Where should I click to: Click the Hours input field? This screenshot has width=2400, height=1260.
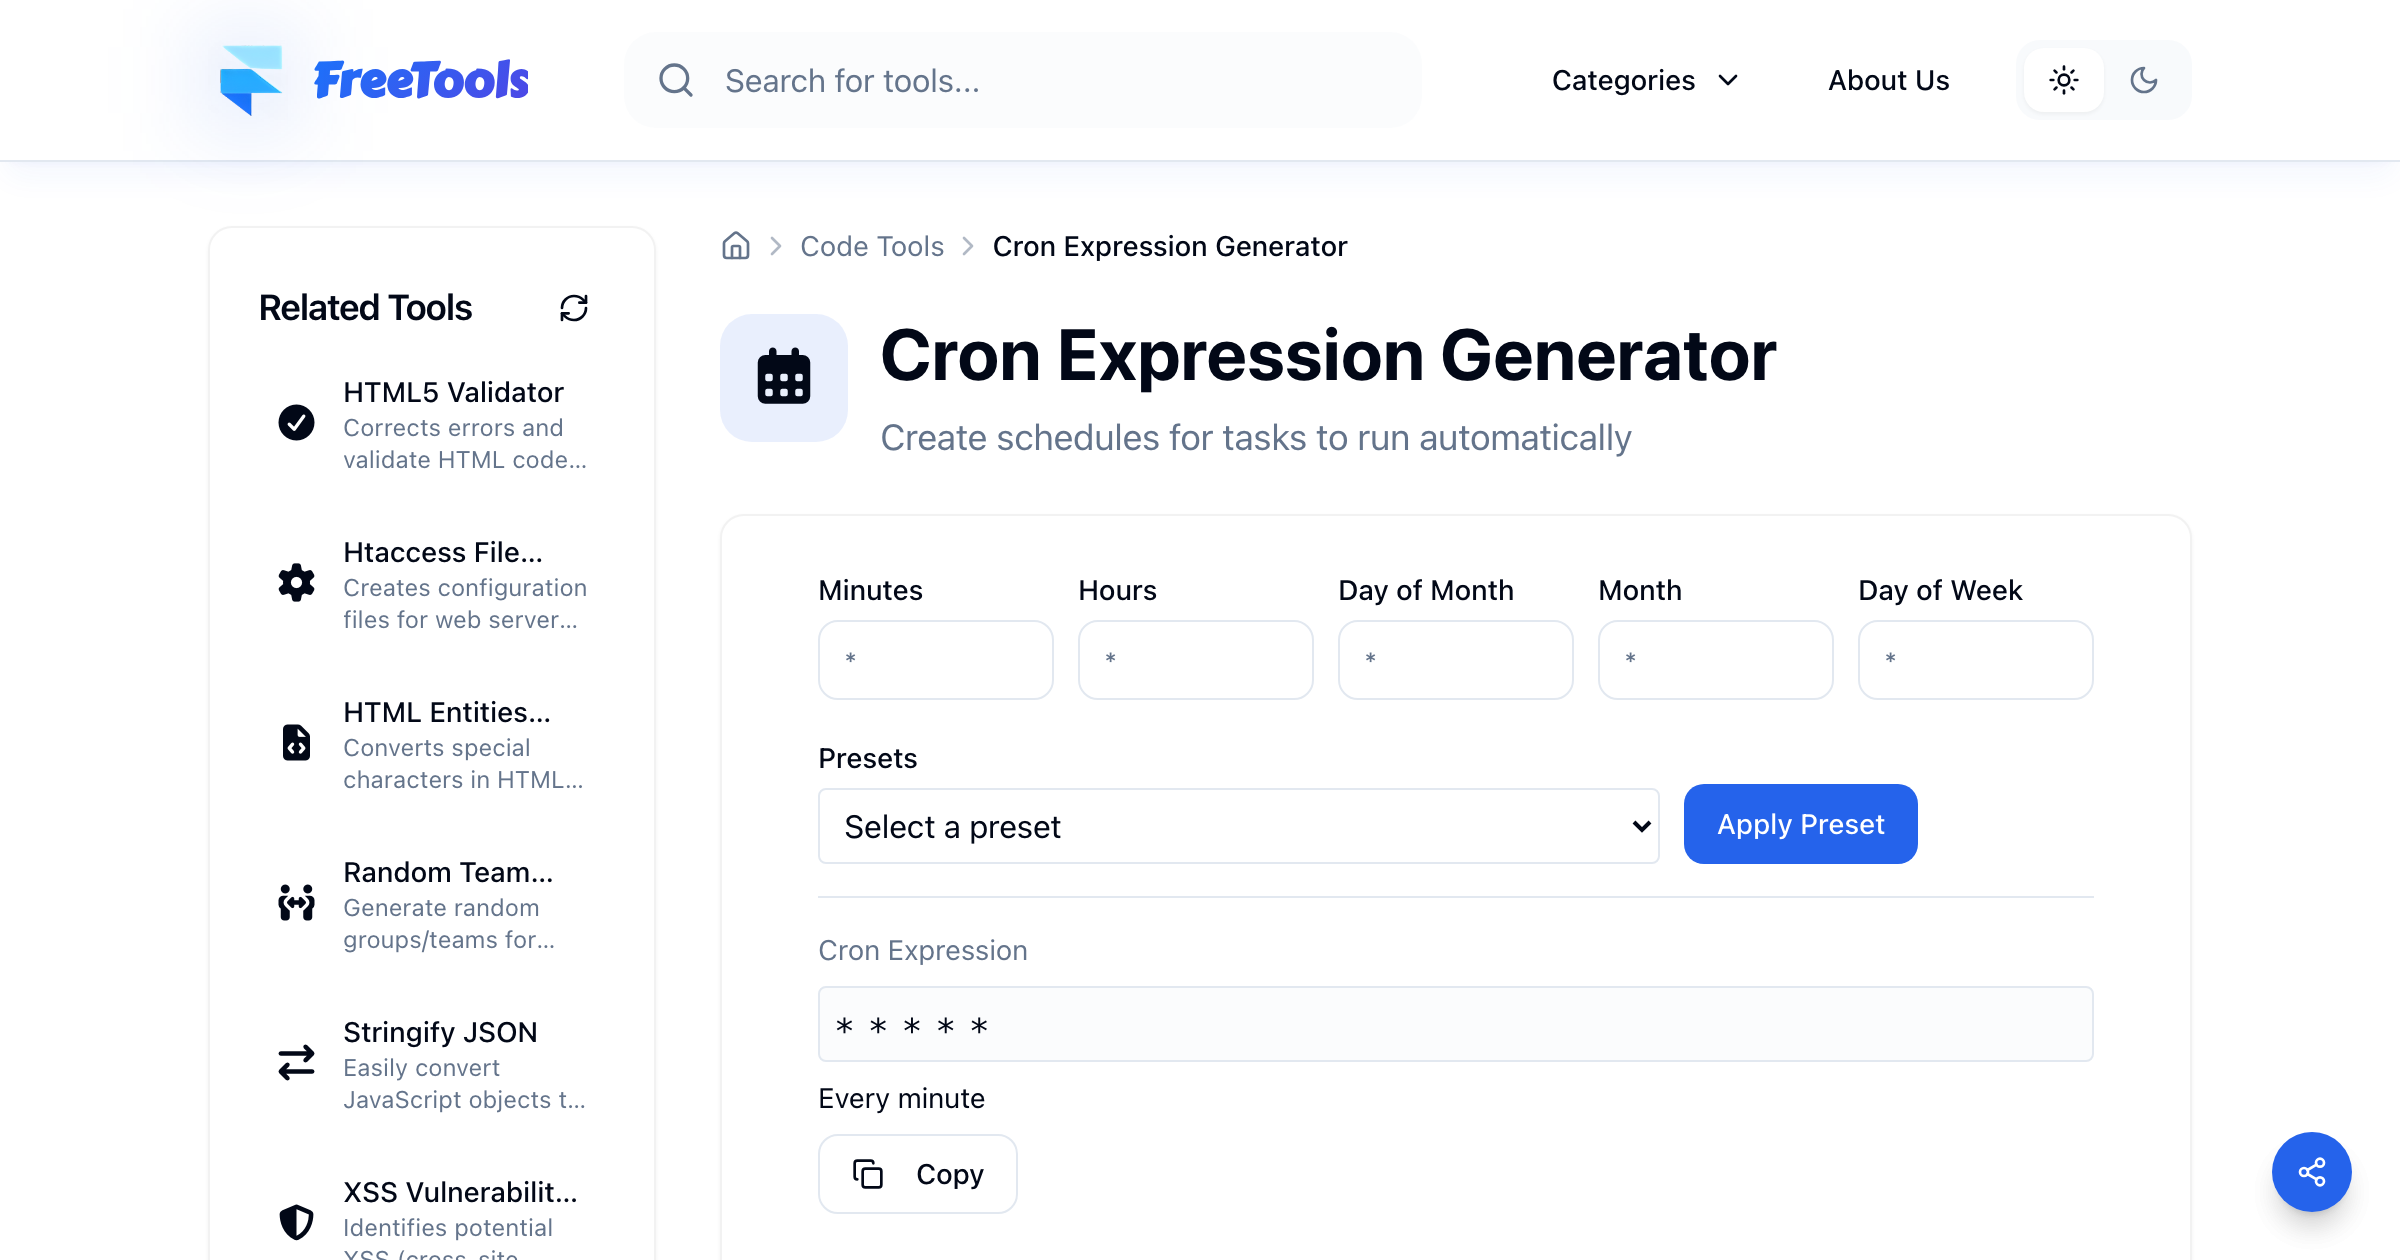point(1196,660)
